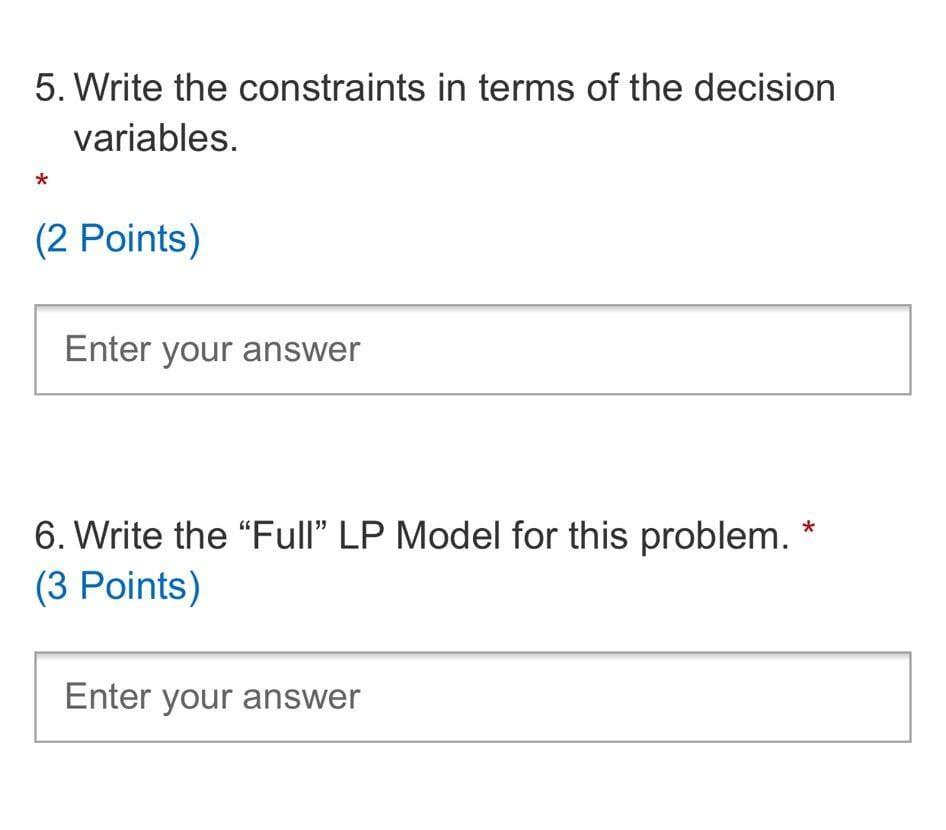
Task: Click the word "decision" in question 5
Action: (x=764, y=88)
